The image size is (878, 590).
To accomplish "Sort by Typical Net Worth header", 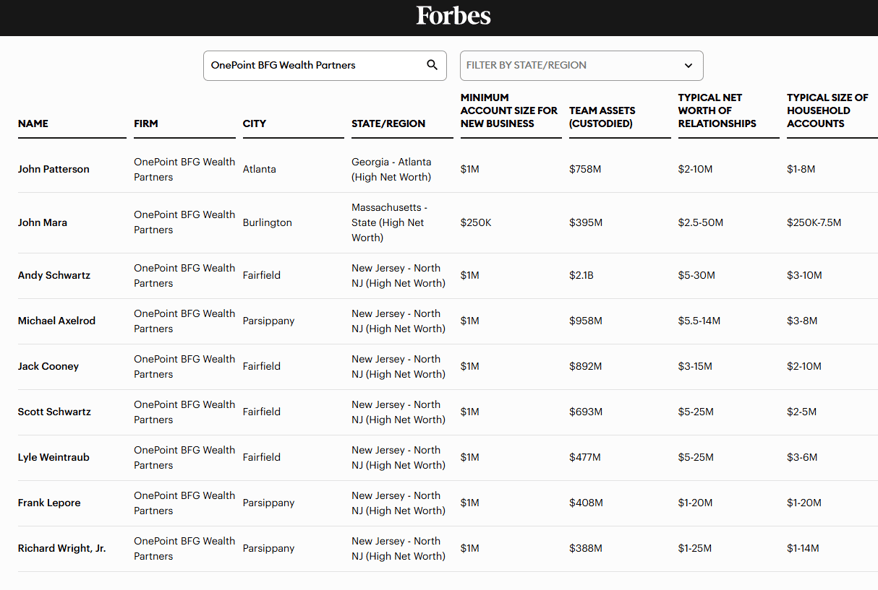I will click(716, 111).
